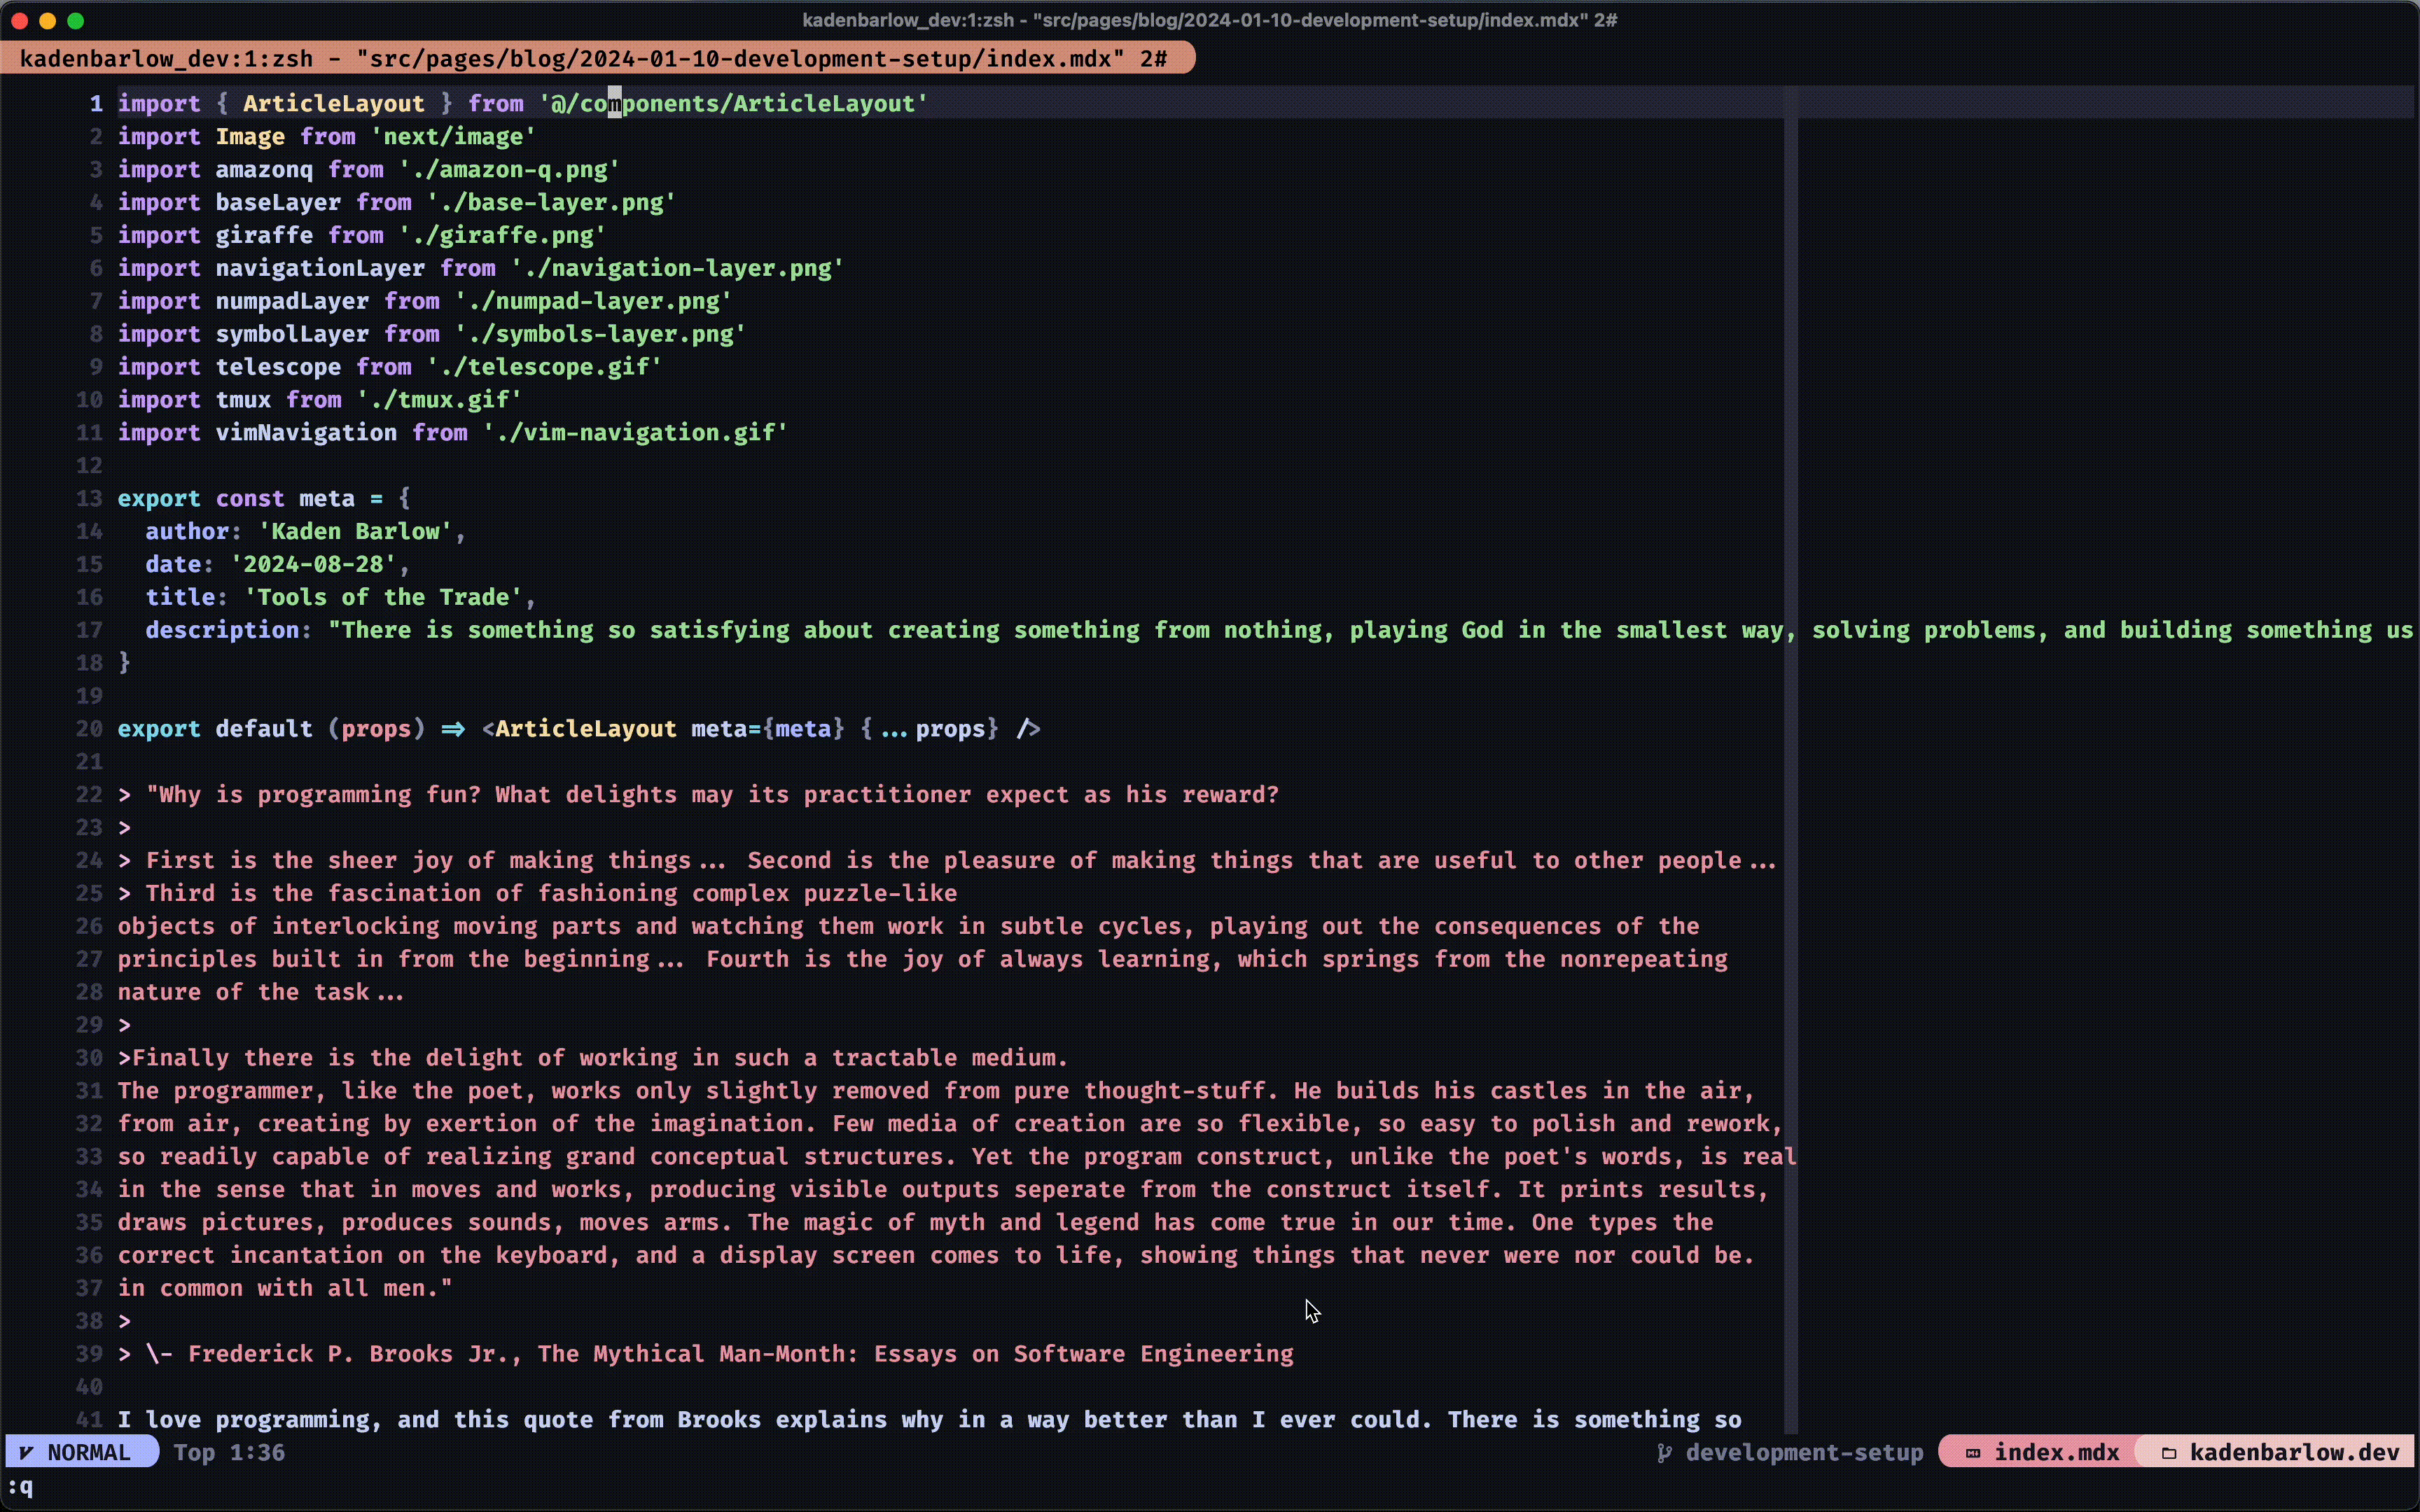Click the NORMAL mode label in statusline
The height and width of the screenshot is (1512, 2420).
[89, 1452]
